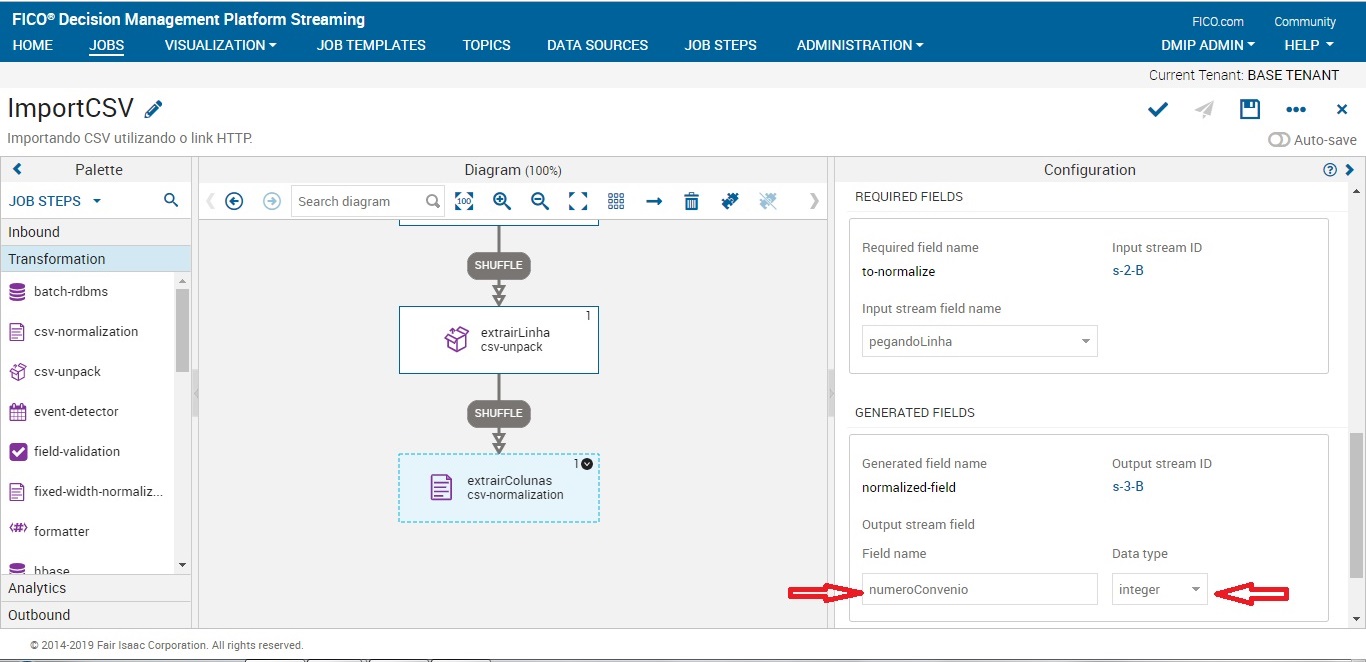Click the Save job floppy disk icon
This screenshot has height=662, width=1366.
coord(1249,110)
